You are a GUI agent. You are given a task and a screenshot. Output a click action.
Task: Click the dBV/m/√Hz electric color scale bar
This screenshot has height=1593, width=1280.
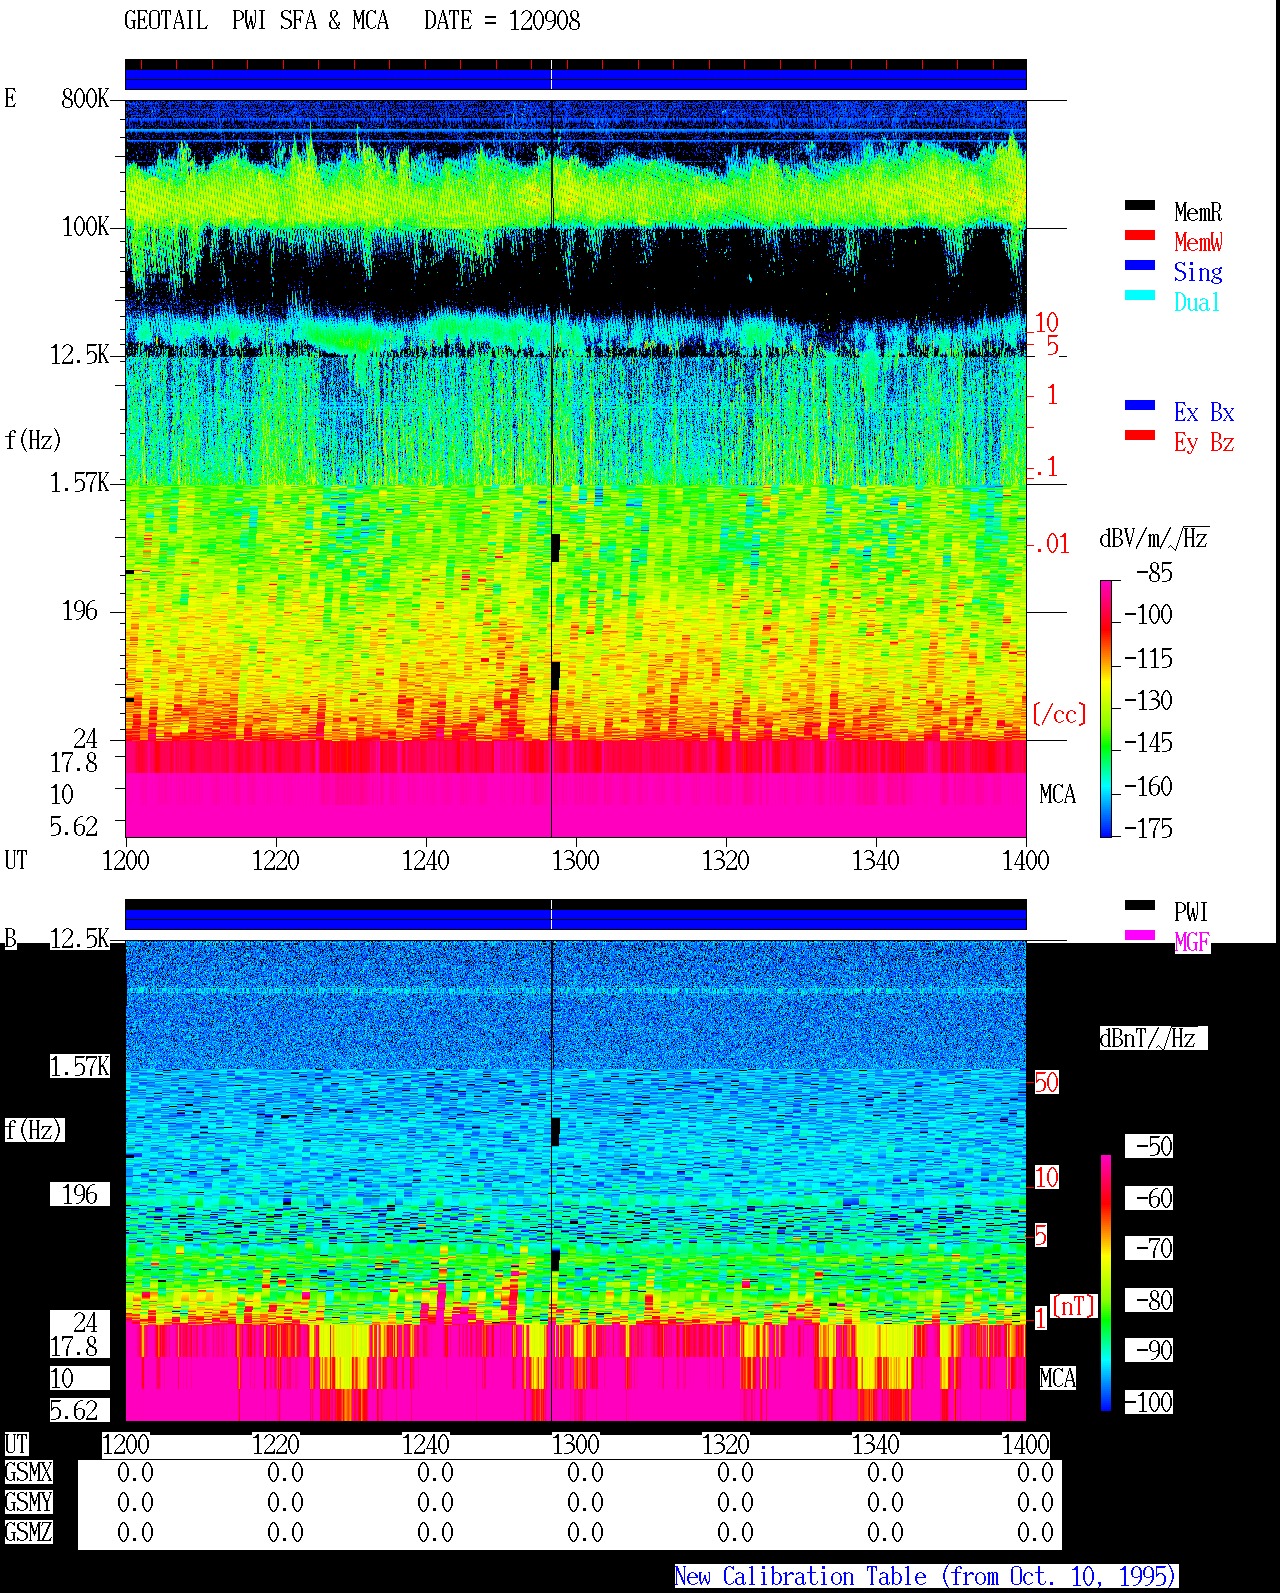point(1106,708)
